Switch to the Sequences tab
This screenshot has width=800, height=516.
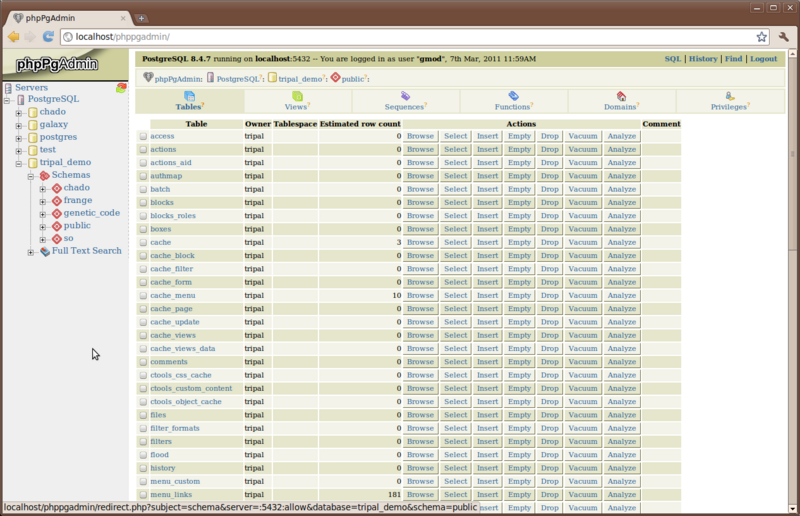pyautogui.click(x=406, y=101)
